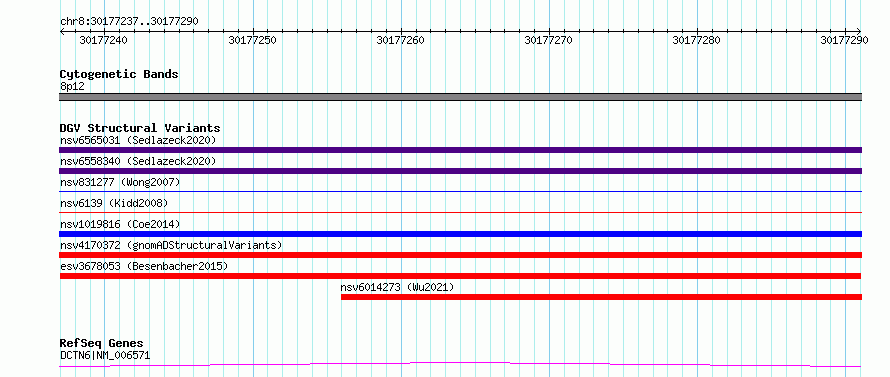The height and width of the screenshot is (377, 890).
Task: Open the Cytogenetic Bands track heading
Action: 119,74
